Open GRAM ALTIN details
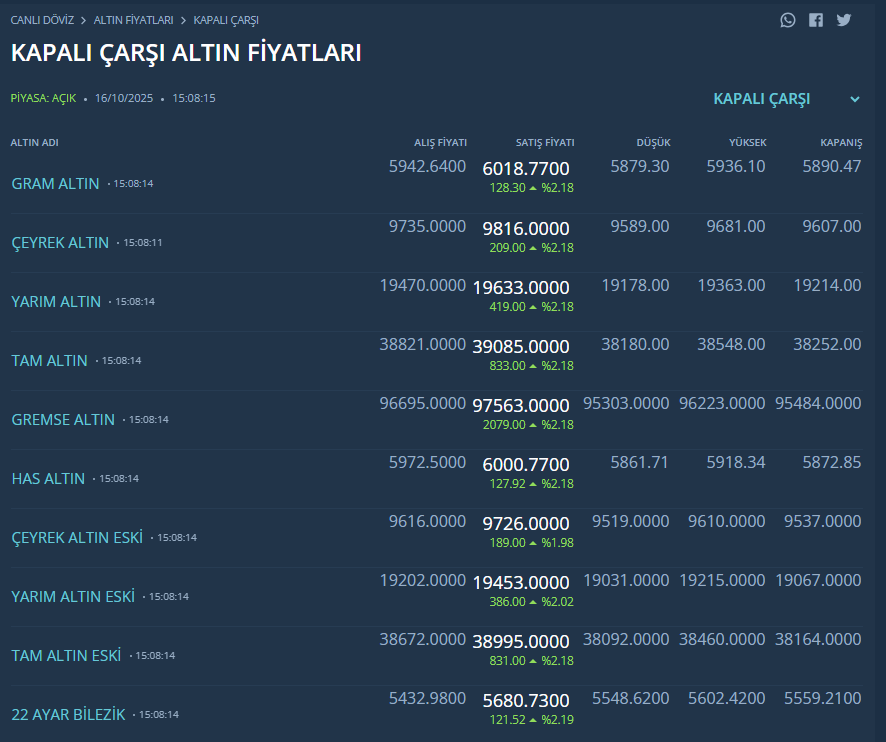The image size is (886, 742). pyautogui.click(x=55, y=184)
